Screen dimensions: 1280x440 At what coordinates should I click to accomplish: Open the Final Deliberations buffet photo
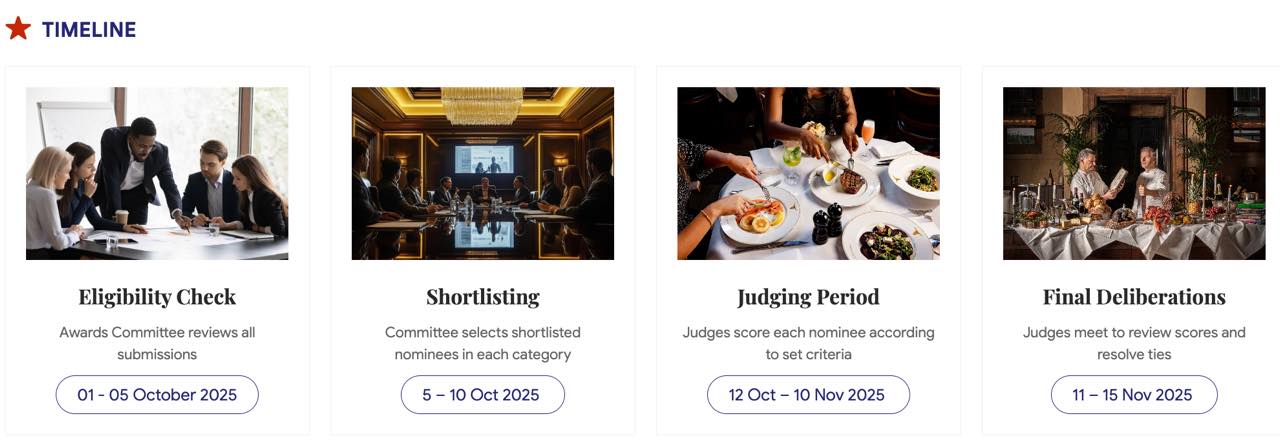pyautogui.click(x=1134, y=173)
